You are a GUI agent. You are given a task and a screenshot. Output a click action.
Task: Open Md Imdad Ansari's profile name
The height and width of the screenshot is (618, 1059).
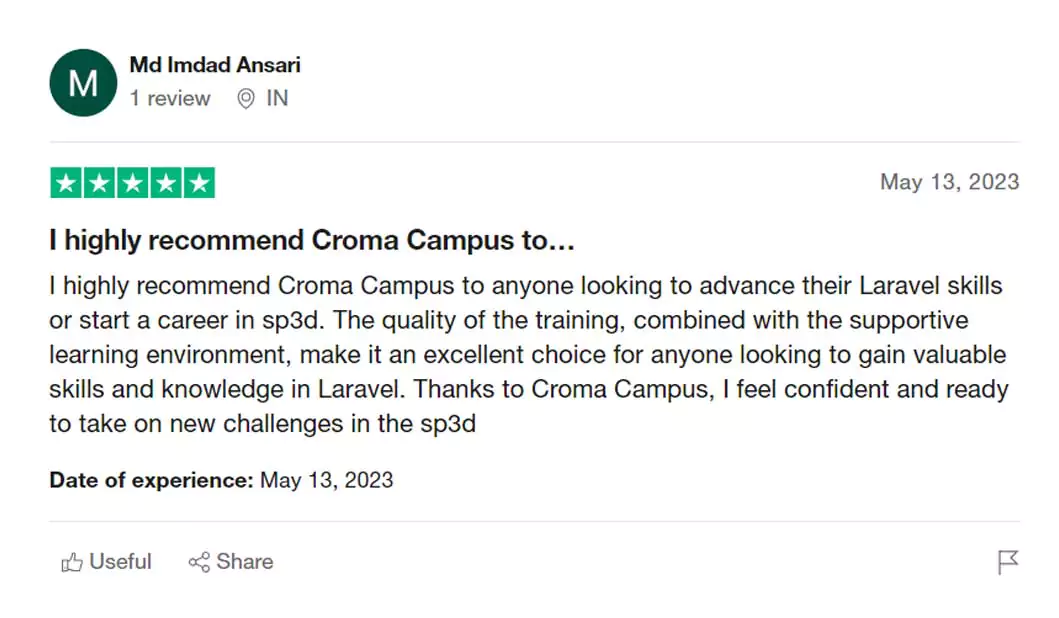click(x=215, y=65)
